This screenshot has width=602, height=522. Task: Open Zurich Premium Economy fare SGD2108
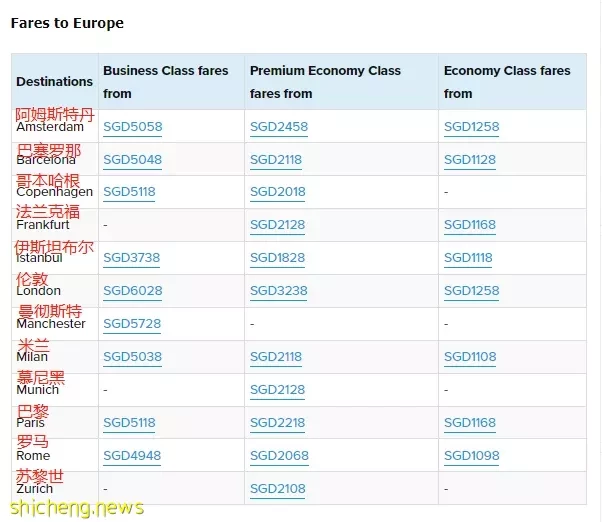point(278,489)
